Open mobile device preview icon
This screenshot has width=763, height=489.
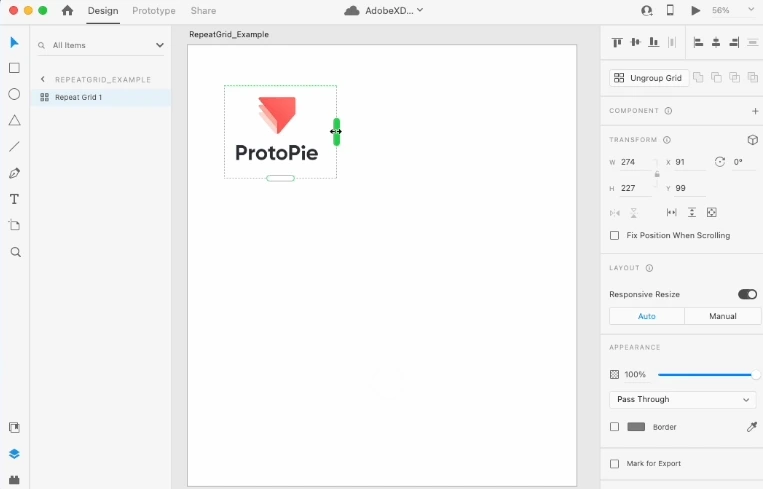tap(670, 10)
